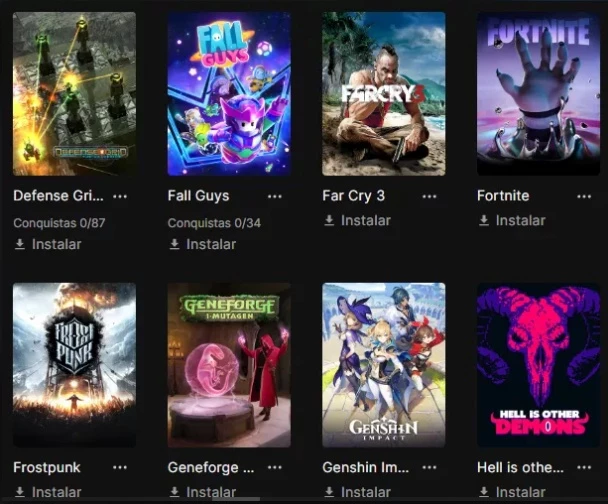Click Instalar under Defense Grid
Viewport: 608px width, 504px height.
48,244
